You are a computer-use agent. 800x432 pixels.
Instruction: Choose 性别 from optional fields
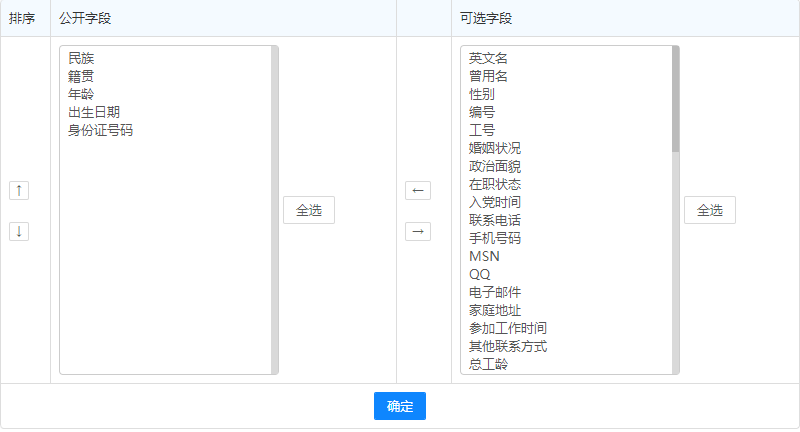482,94
